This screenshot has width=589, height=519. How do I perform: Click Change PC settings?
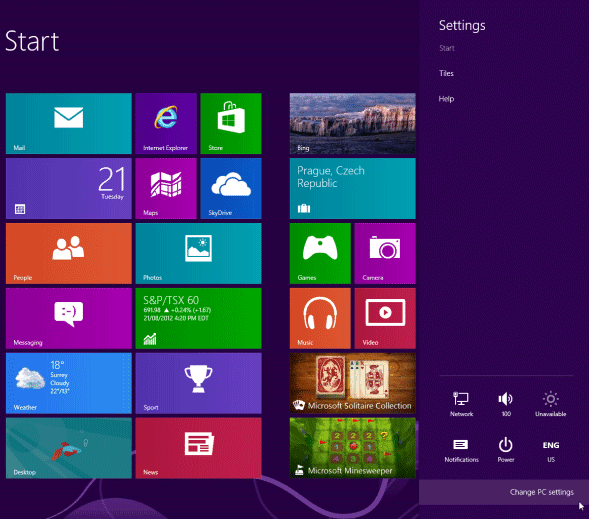click(x=542, y=492)
